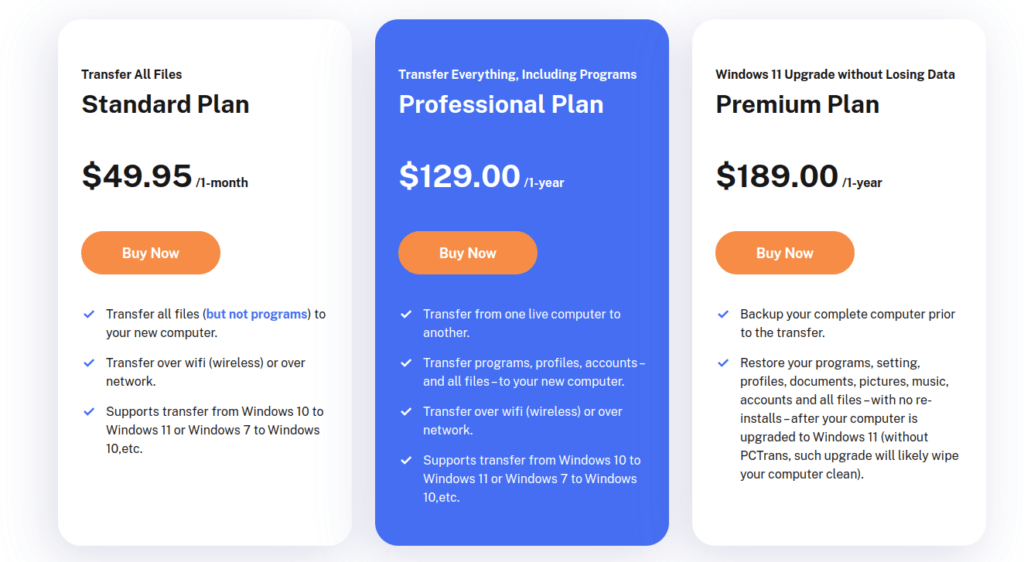The height and width of the screenshot is (562, 1024).
Task: Click checkmark beside 'Backup your complete computer'
Action: click(723, 315)
